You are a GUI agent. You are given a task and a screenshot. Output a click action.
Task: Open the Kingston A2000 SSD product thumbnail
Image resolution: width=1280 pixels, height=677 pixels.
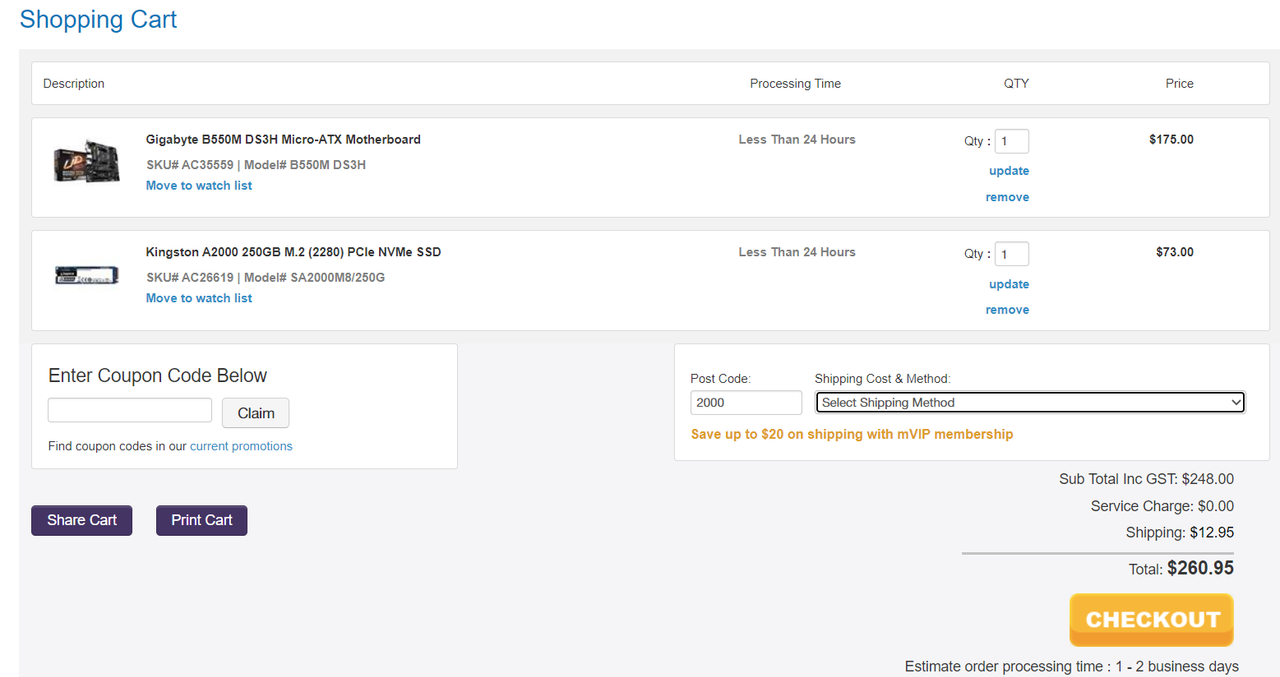click(87, 275)
